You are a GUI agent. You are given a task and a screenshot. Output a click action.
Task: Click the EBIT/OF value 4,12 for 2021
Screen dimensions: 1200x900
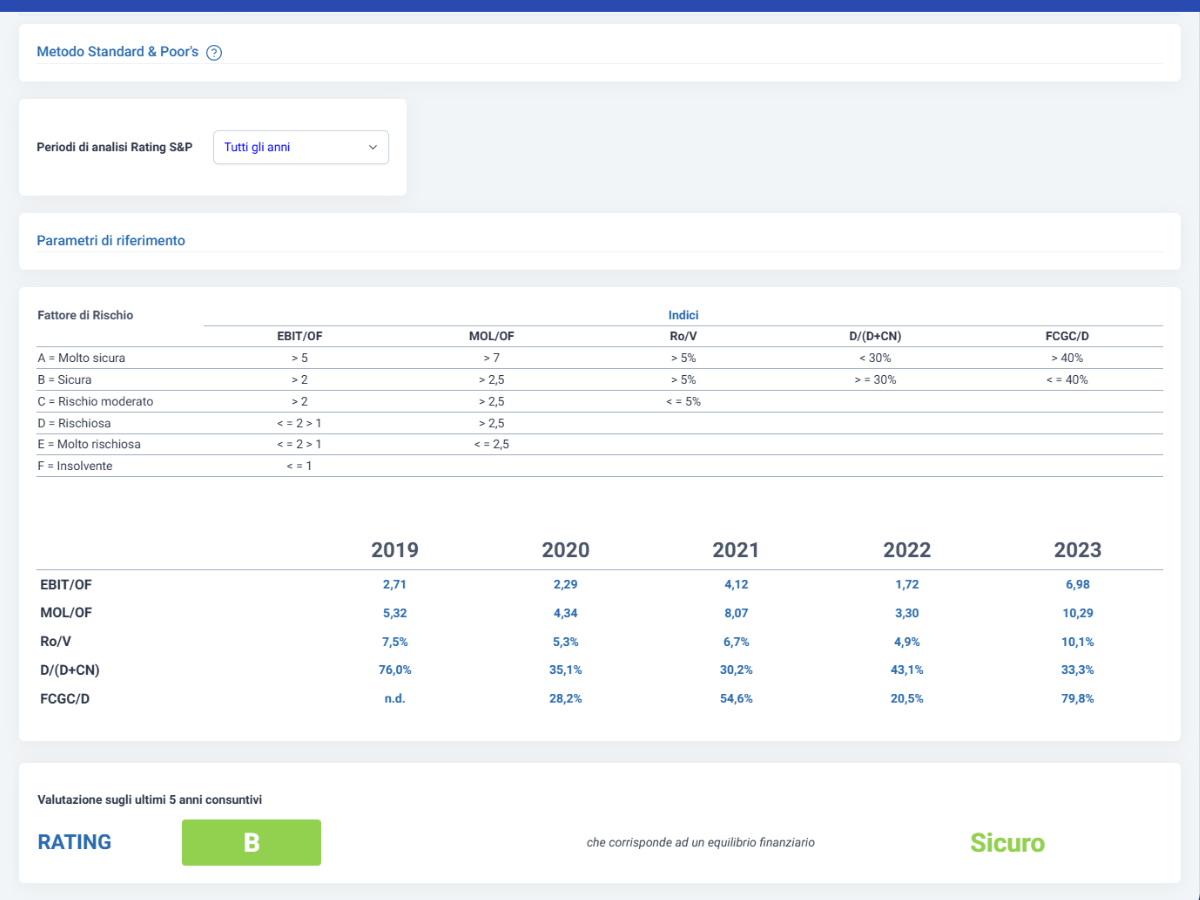[736, 584]
